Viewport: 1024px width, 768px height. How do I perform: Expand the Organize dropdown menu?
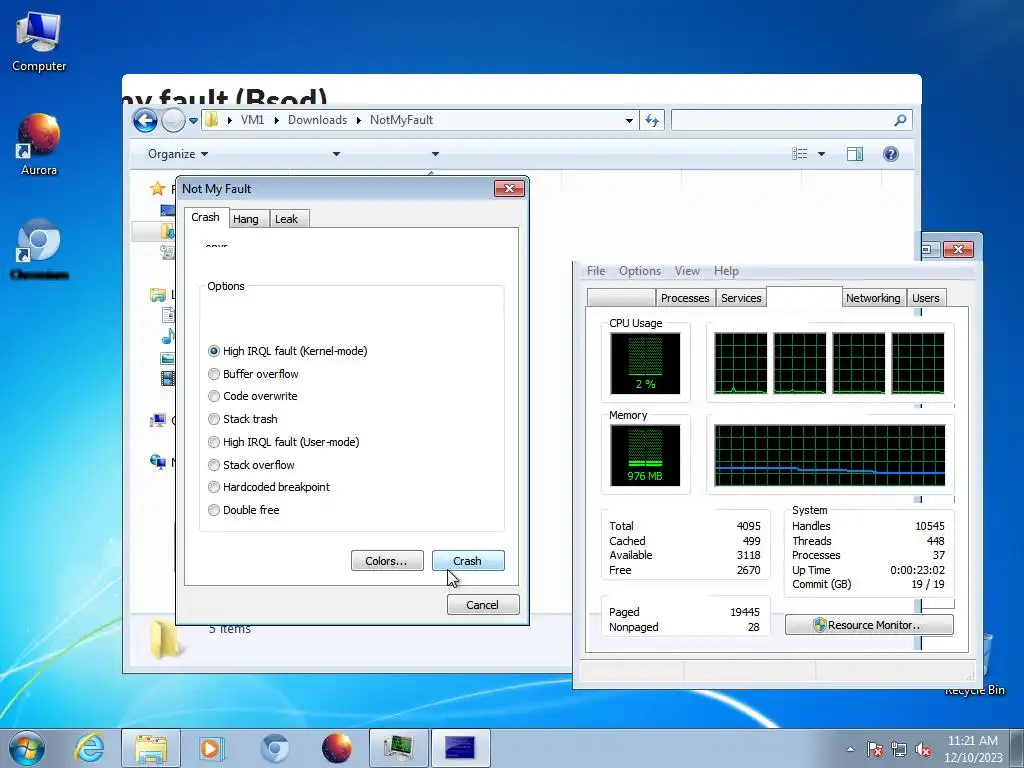pyautogui.click(x=178, y=154)
